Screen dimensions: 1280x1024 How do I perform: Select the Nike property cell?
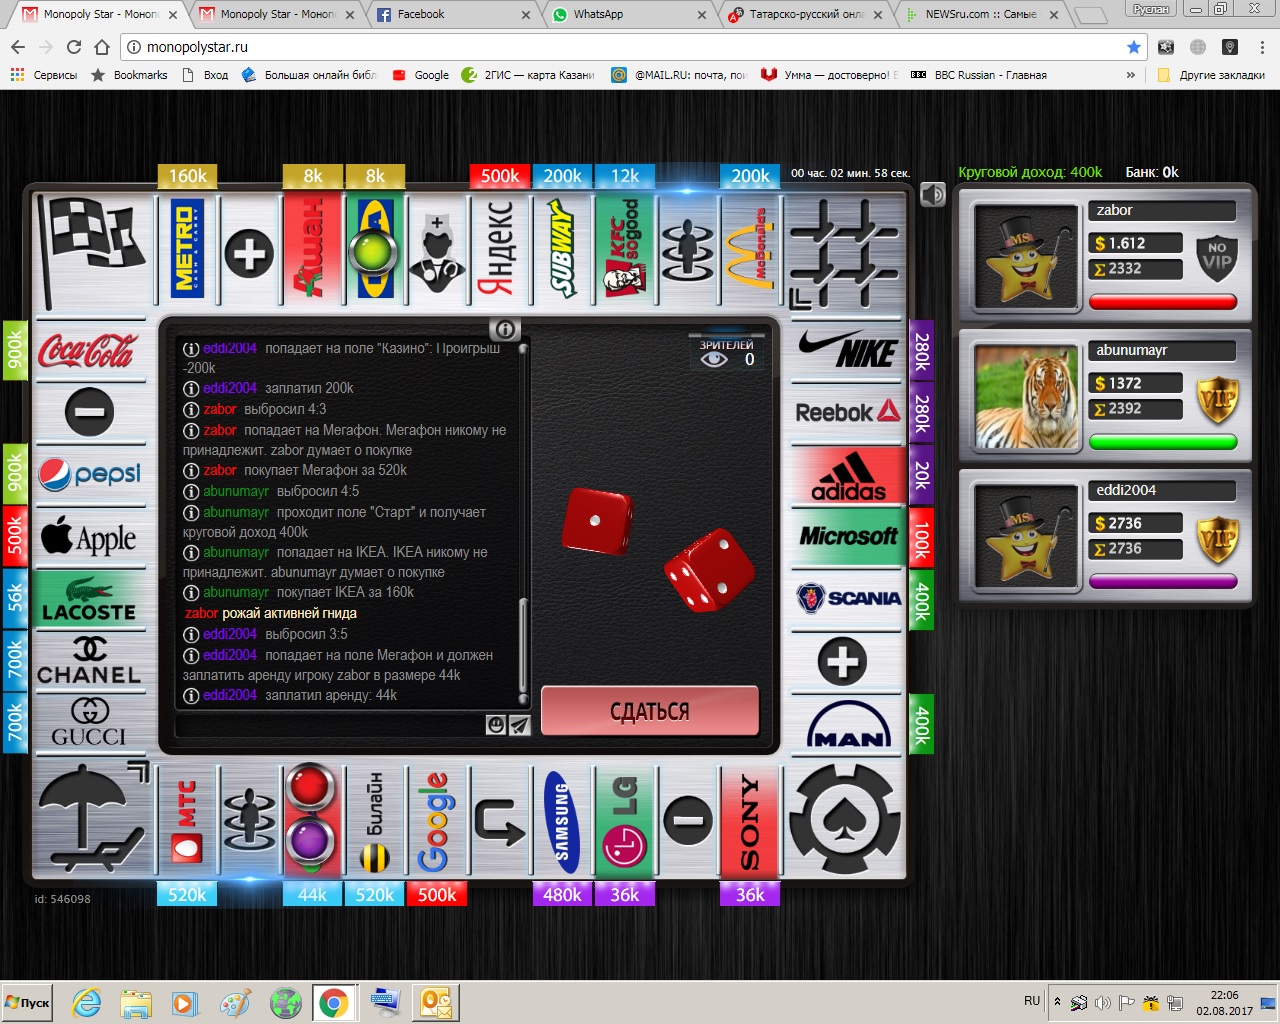pyautogui.click(x=848, y=351)
